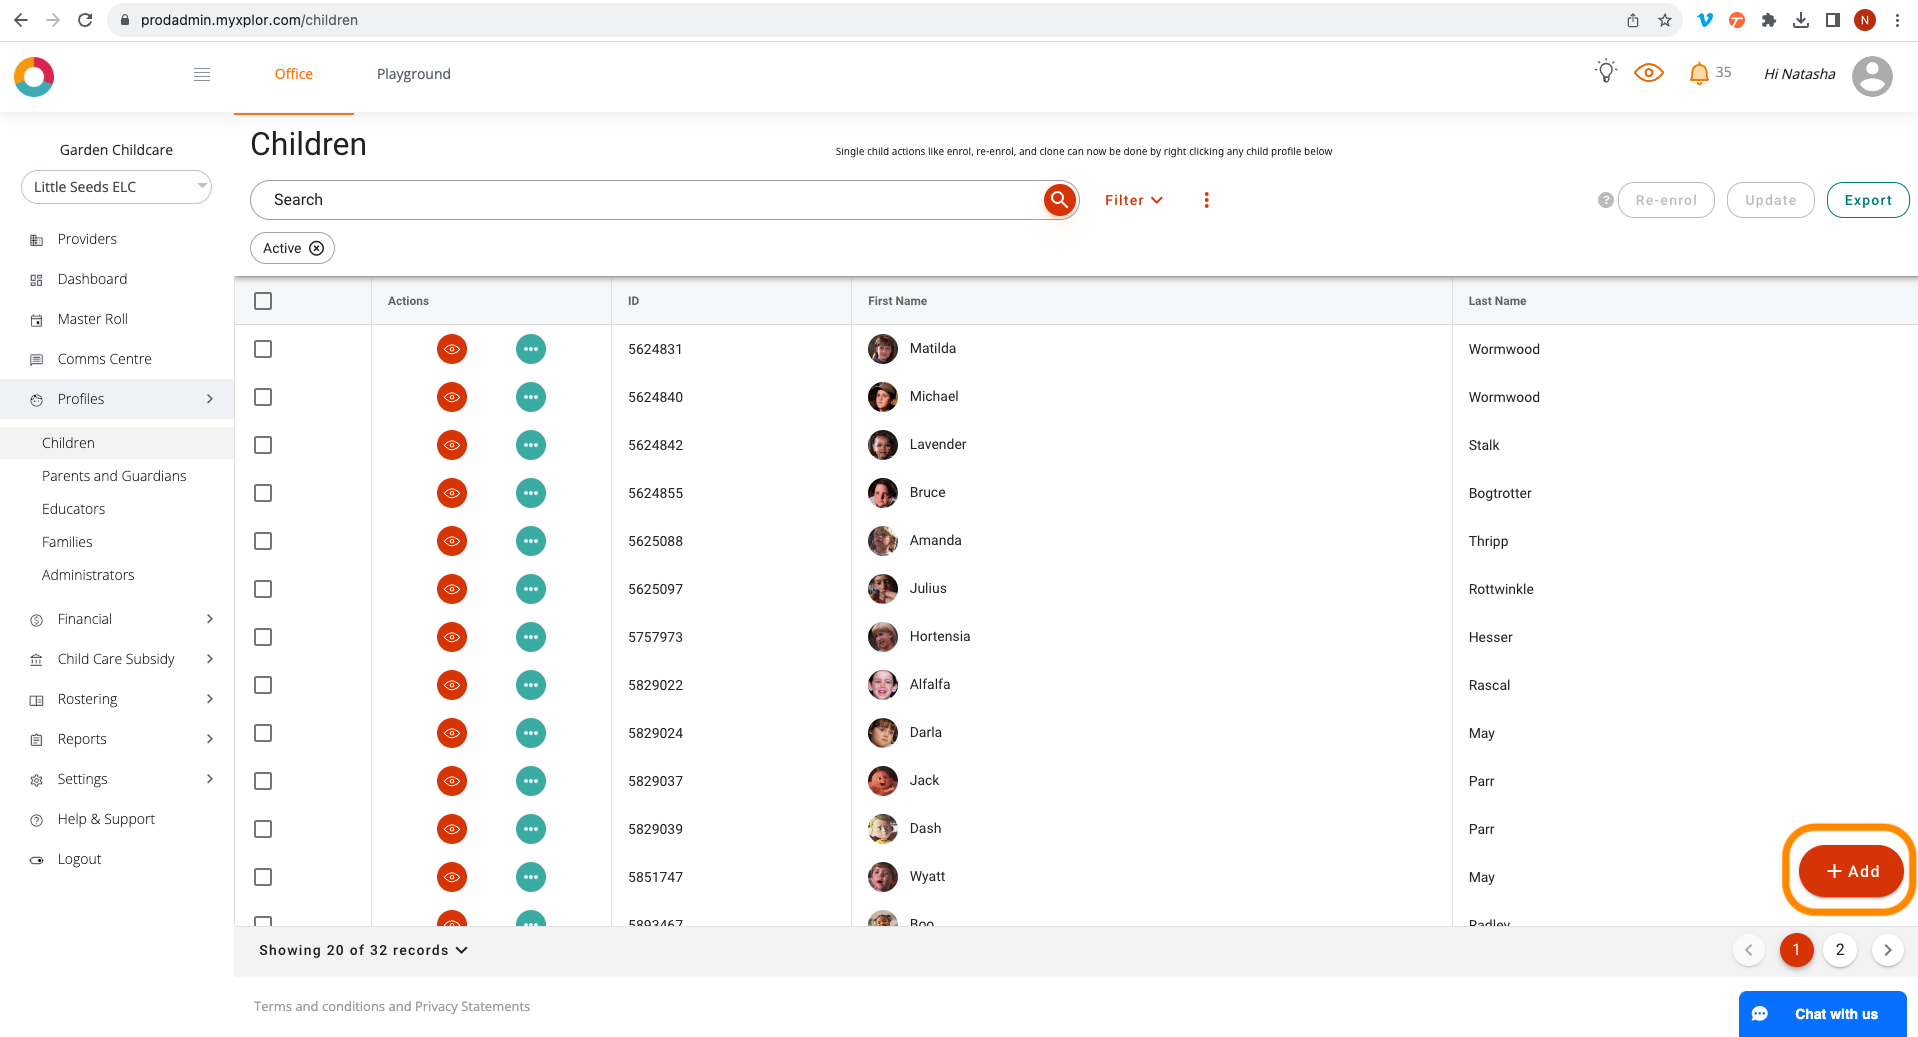This screenshot has height=1037, width=1918.
Task: Click the Add child button
Action: 1851,871
